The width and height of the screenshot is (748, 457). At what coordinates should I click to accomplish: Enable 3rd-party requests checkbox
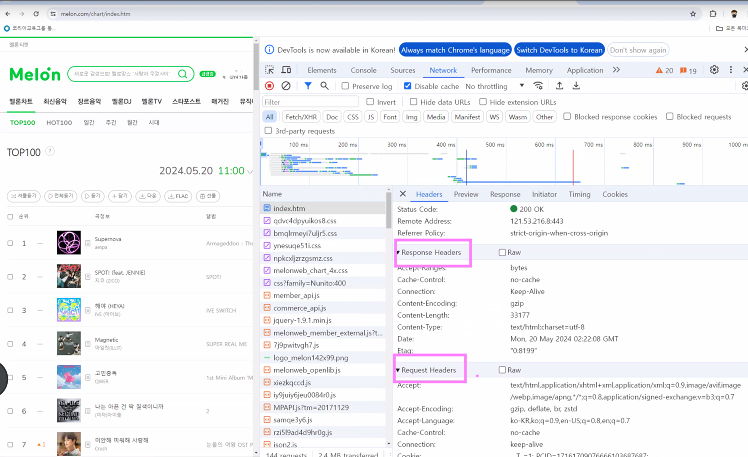pos(268,131)
